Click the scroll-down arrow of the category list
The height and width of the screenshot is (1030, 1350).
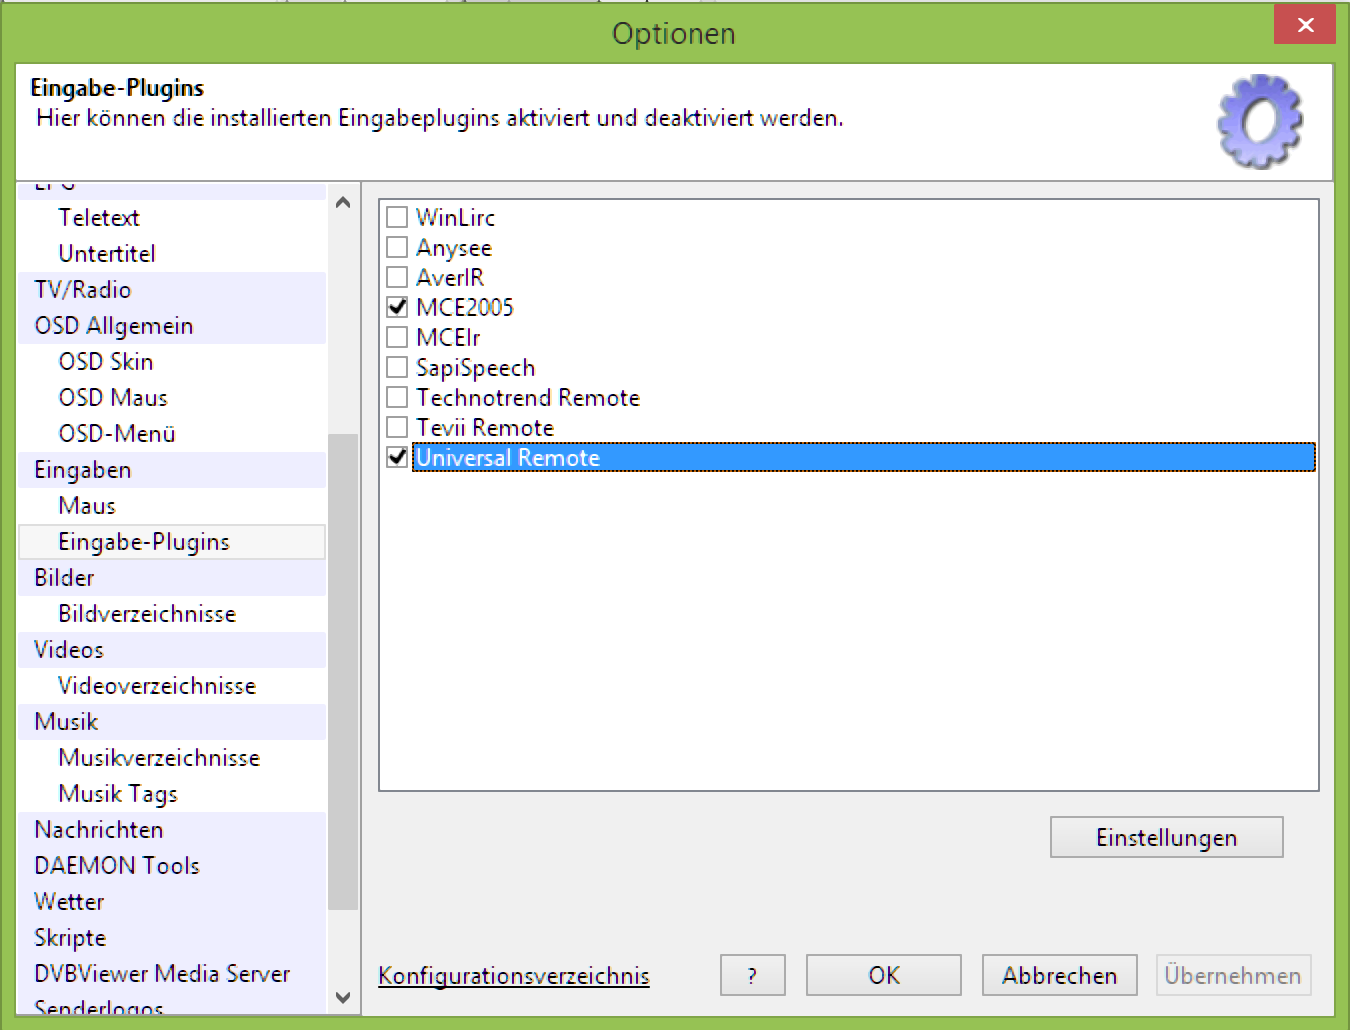(x=343, y=997)
